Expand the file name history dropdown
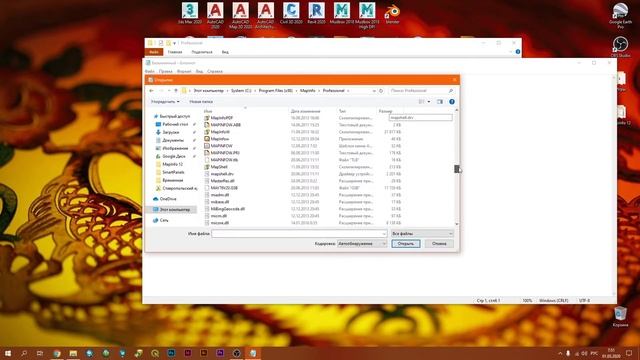This screenshot has height=360, width=640. click(x=384, y=233)
